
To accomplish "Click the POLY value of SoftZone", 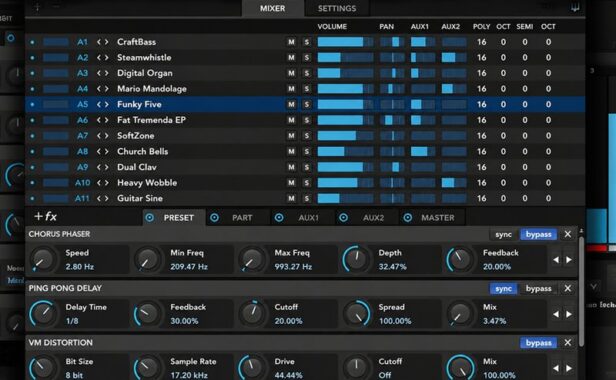I will 482,136.
